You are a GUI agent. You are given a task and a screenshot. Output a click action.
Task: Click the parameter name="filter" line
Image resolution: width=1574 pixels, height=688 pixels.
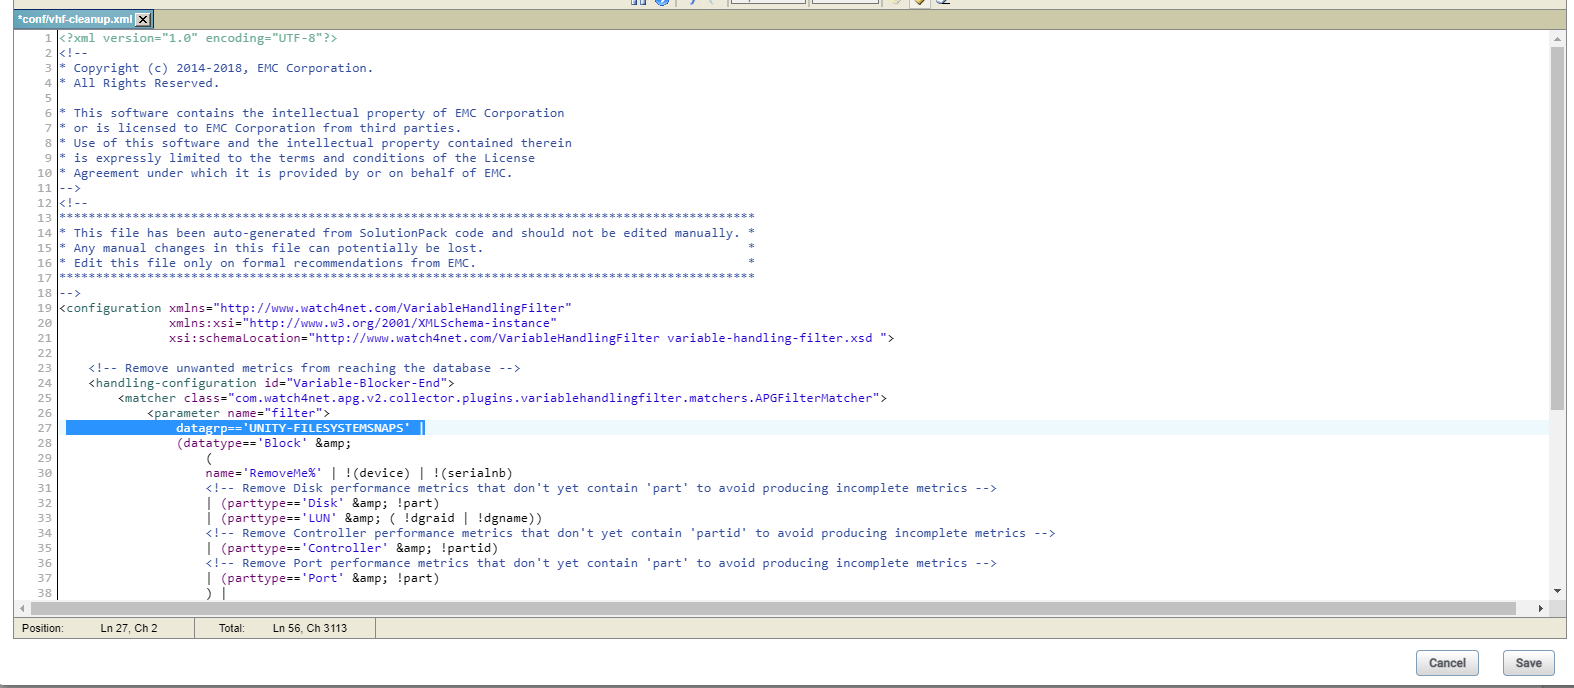(x=238, y=413)
